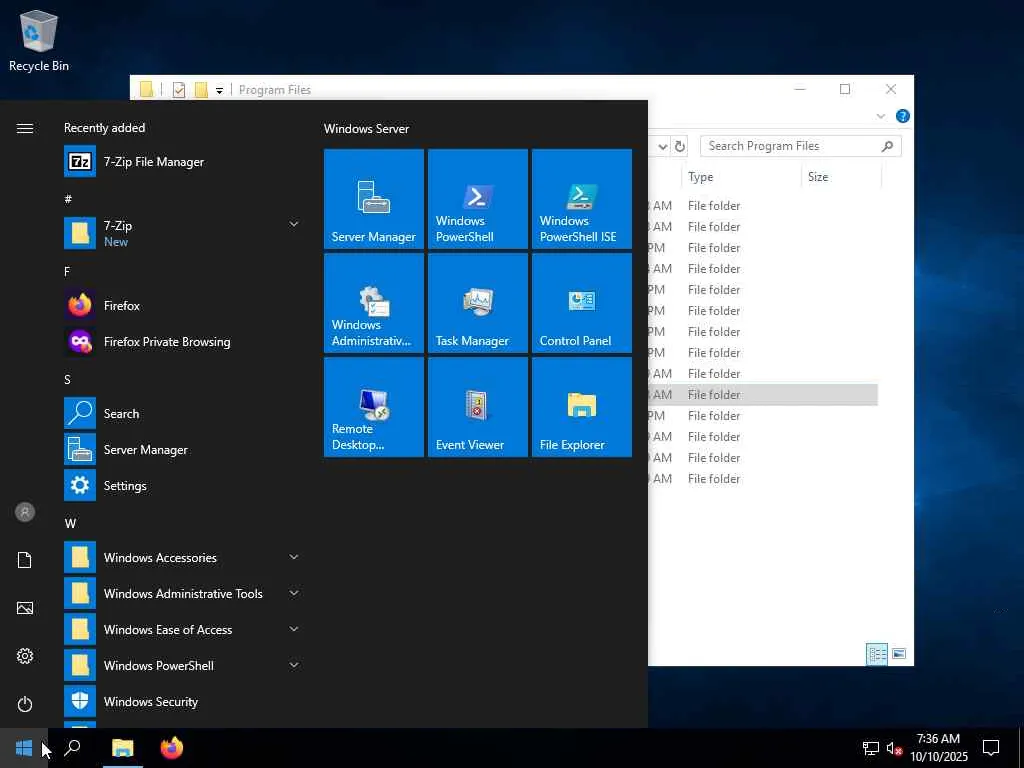Open the Windows Administrative Tools tile
The height and width of the screenshot is (768, 1024).
tap(374, 303)
